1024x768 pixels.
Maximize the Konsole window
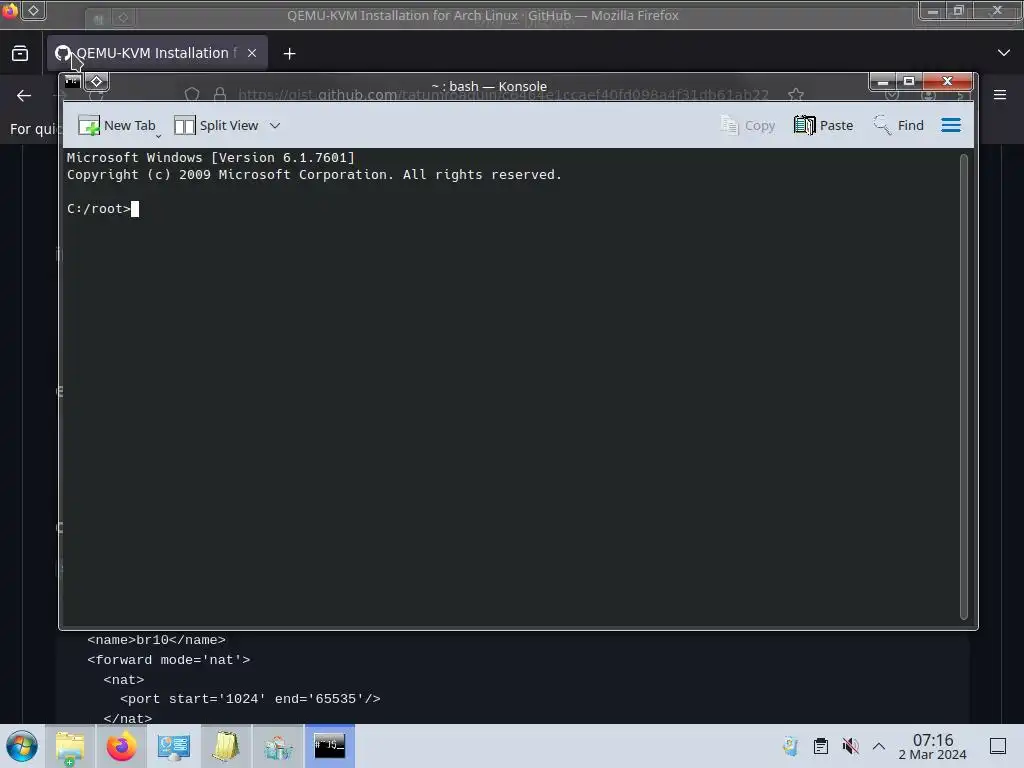(x=908, y=82)
